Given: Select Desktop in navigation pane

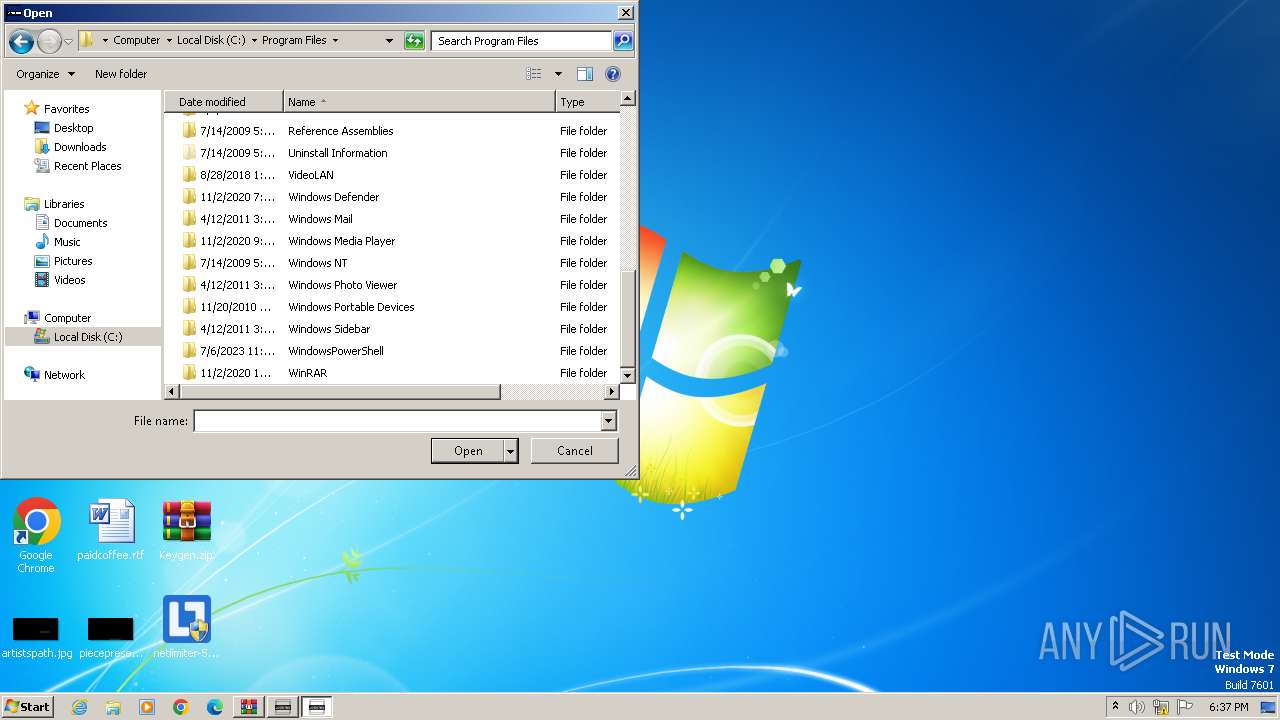Looking at the screenshot, I should click(73, 128).
